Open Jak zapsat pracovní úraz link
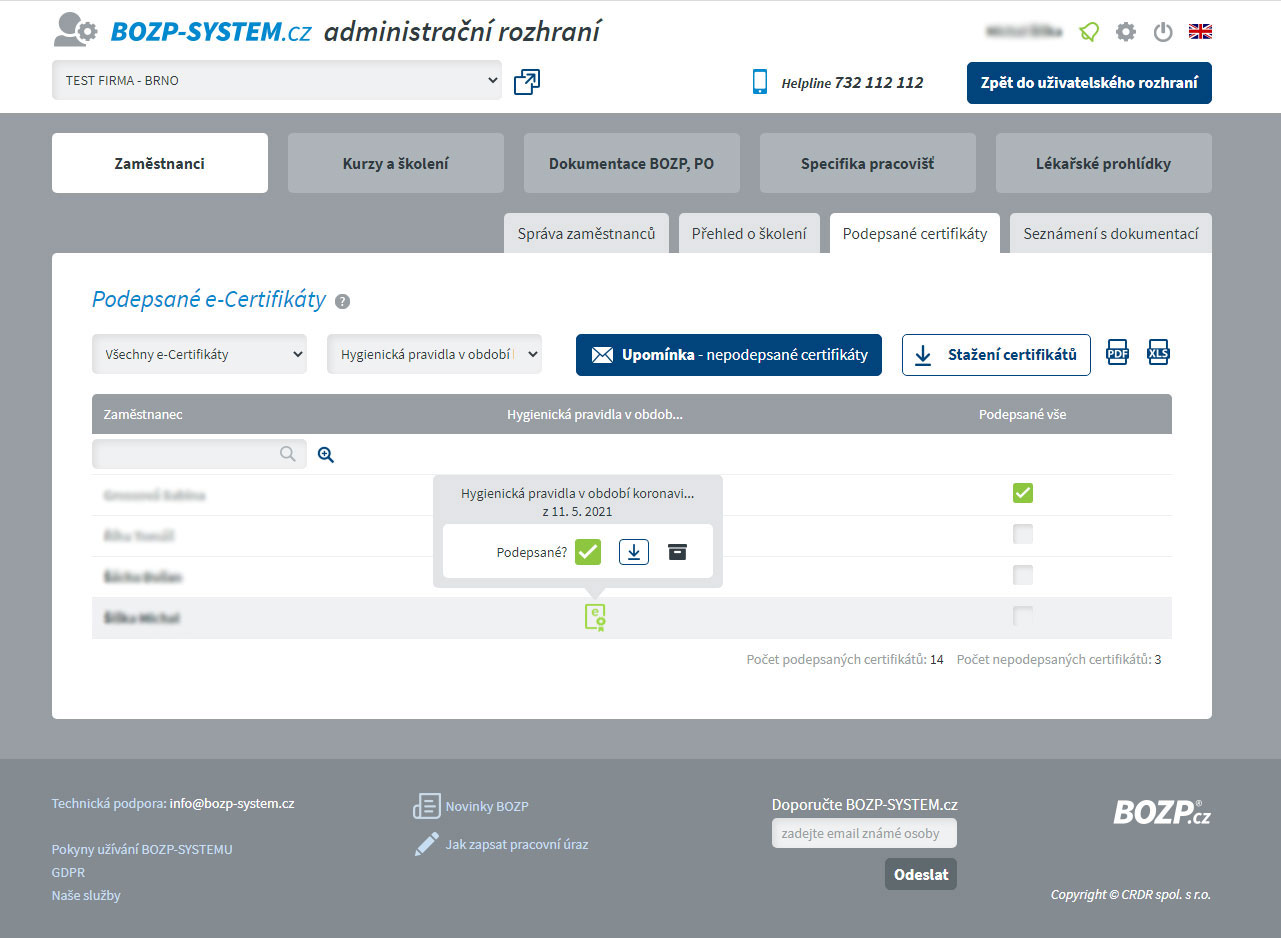The height and width of the screenshot is (938, 1281). [517, 844]
